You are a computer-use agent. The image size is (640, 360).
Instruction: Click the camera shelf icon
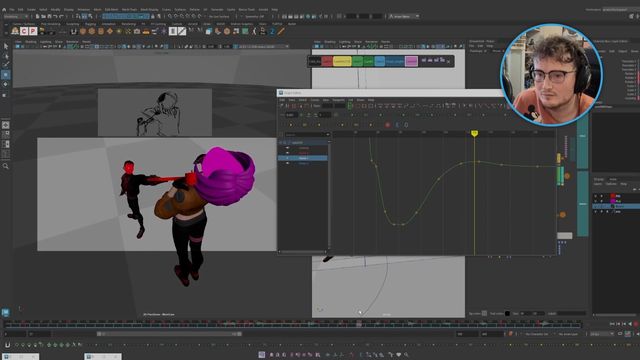point(137,31)
